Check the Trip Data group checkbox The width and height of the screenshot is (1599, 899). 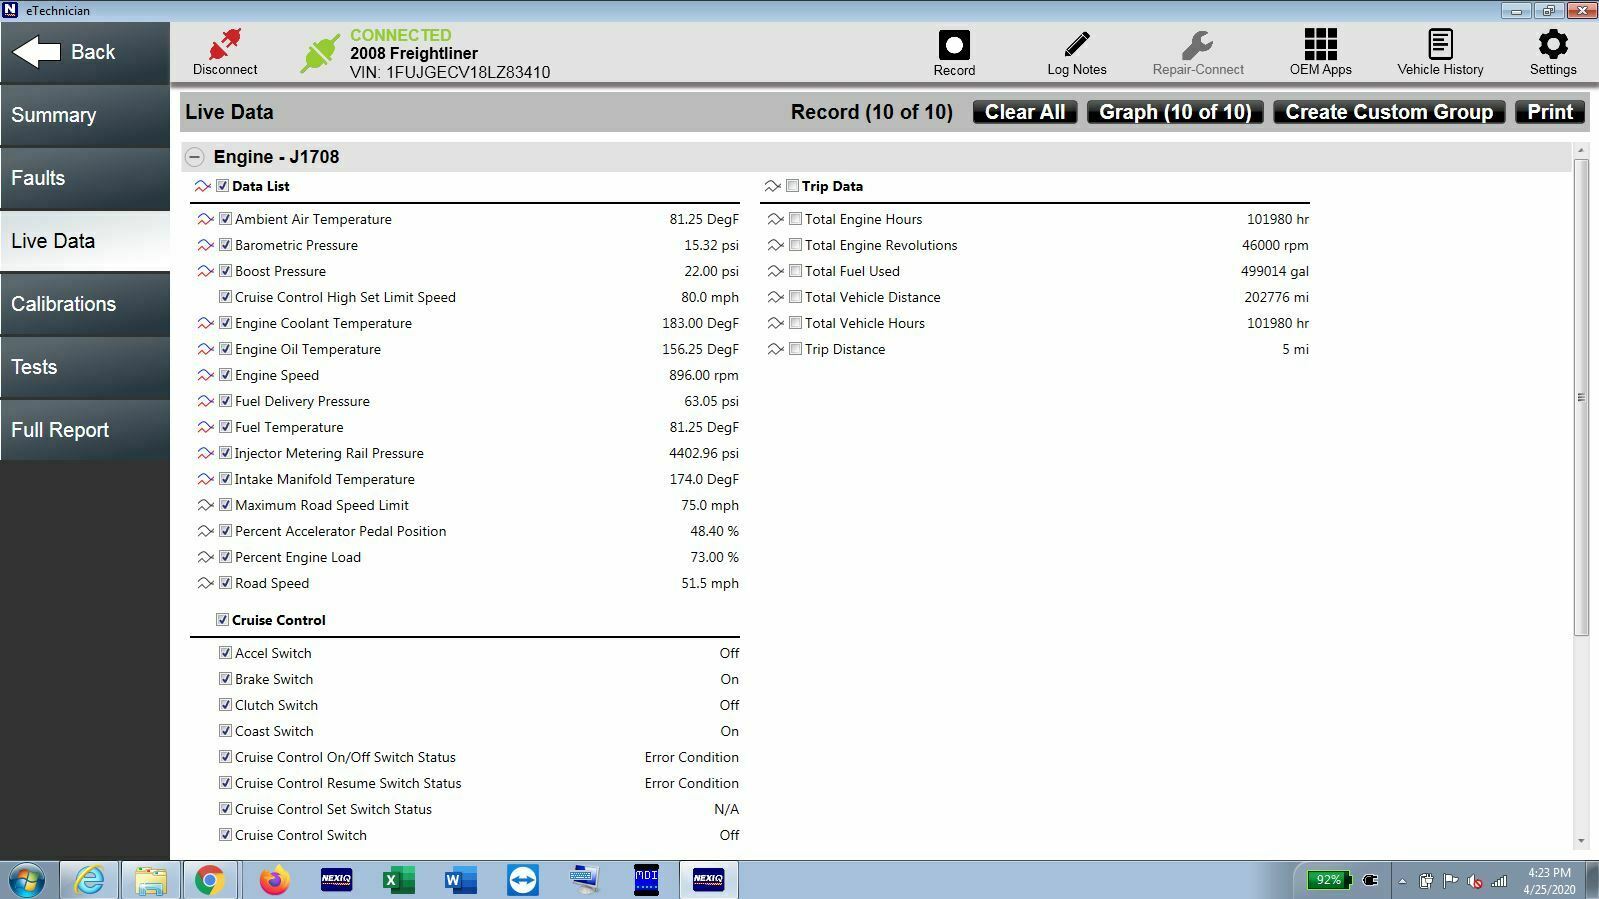pyautogui.click(x=792, y=186)
